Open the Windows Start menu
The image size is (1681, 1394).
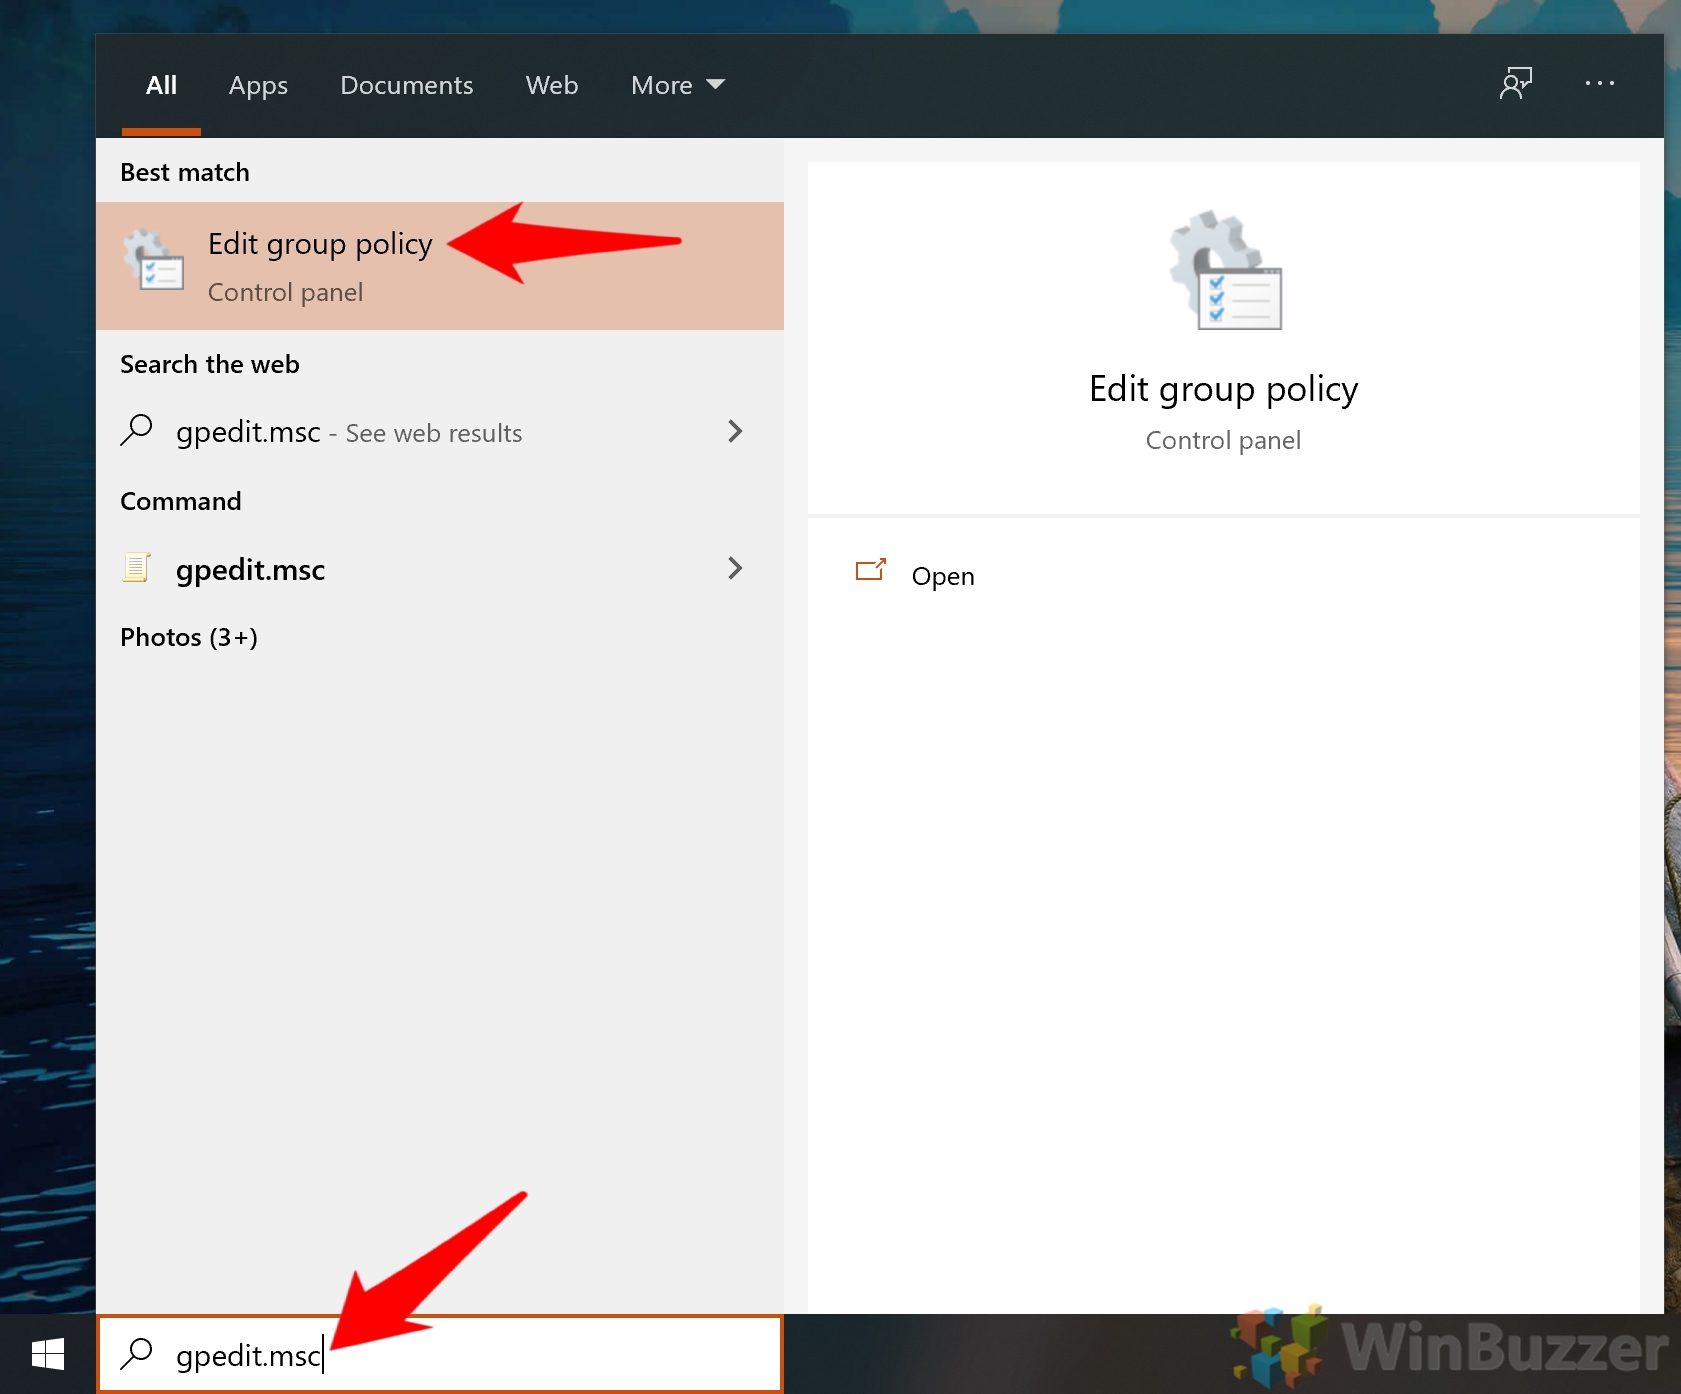[x=47, y=1355]
